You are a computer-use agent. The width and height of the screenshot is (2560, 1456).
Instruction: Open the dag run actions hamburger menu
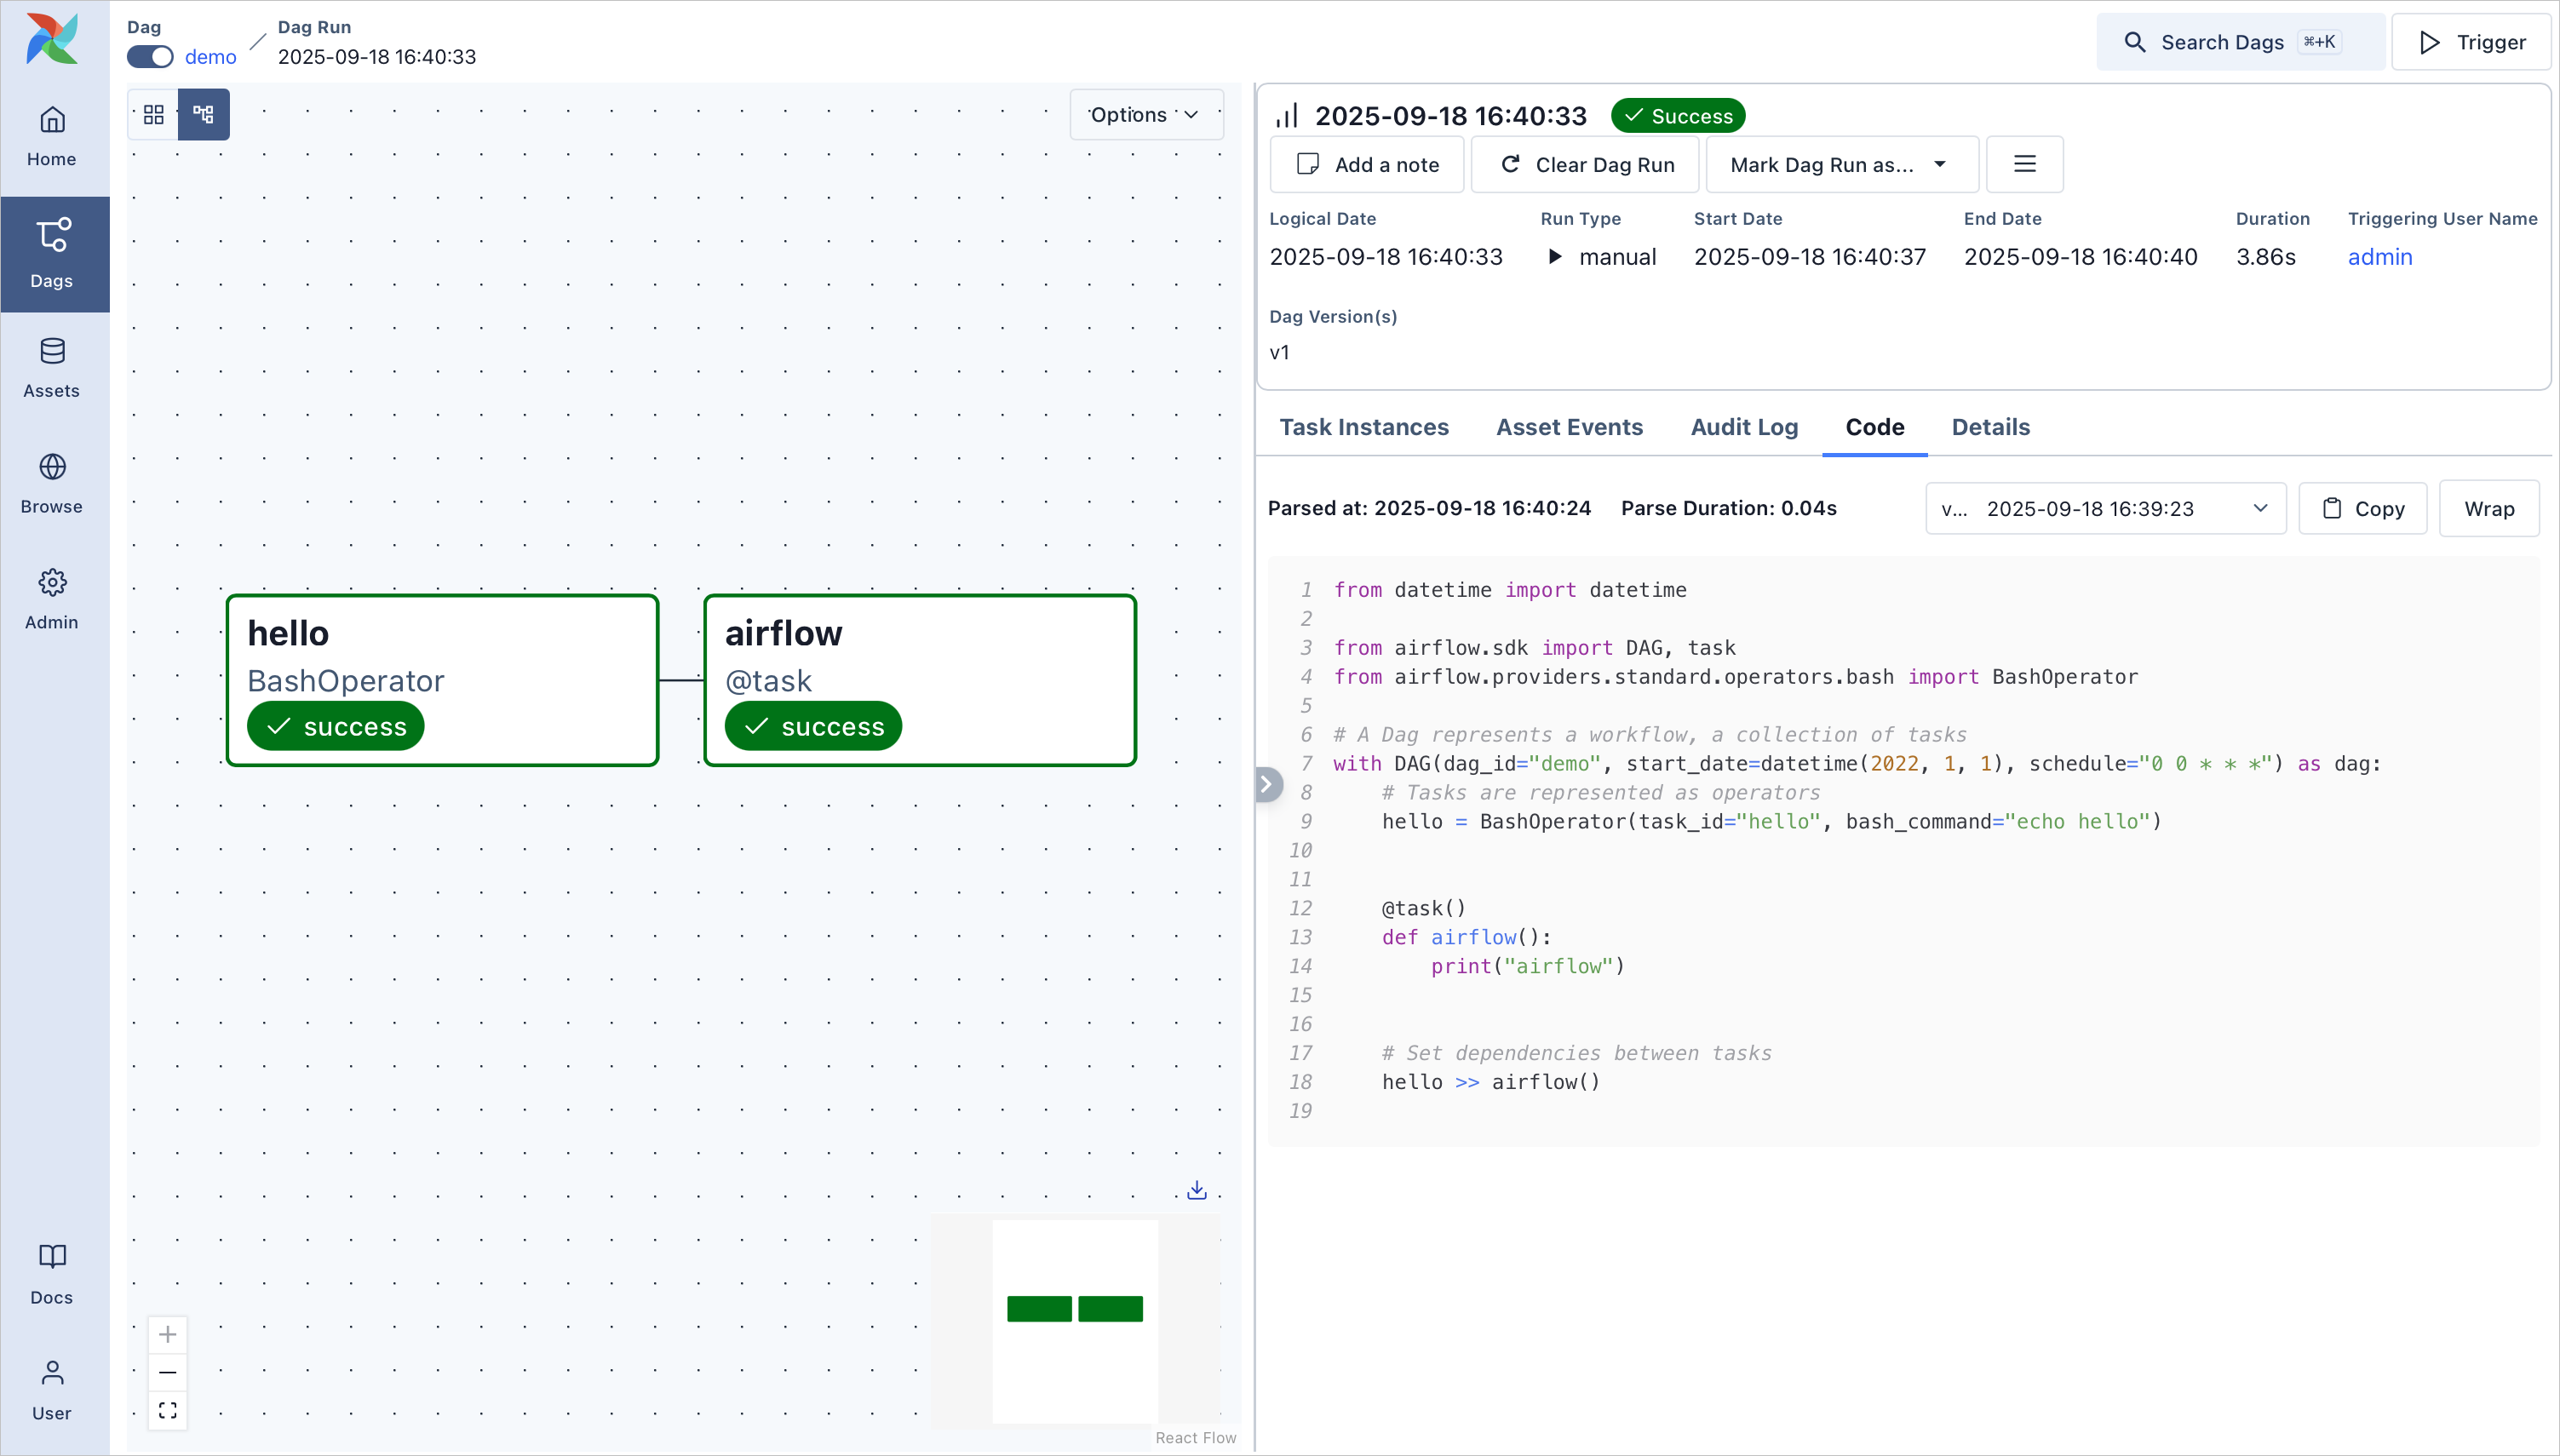point(2024,164)
